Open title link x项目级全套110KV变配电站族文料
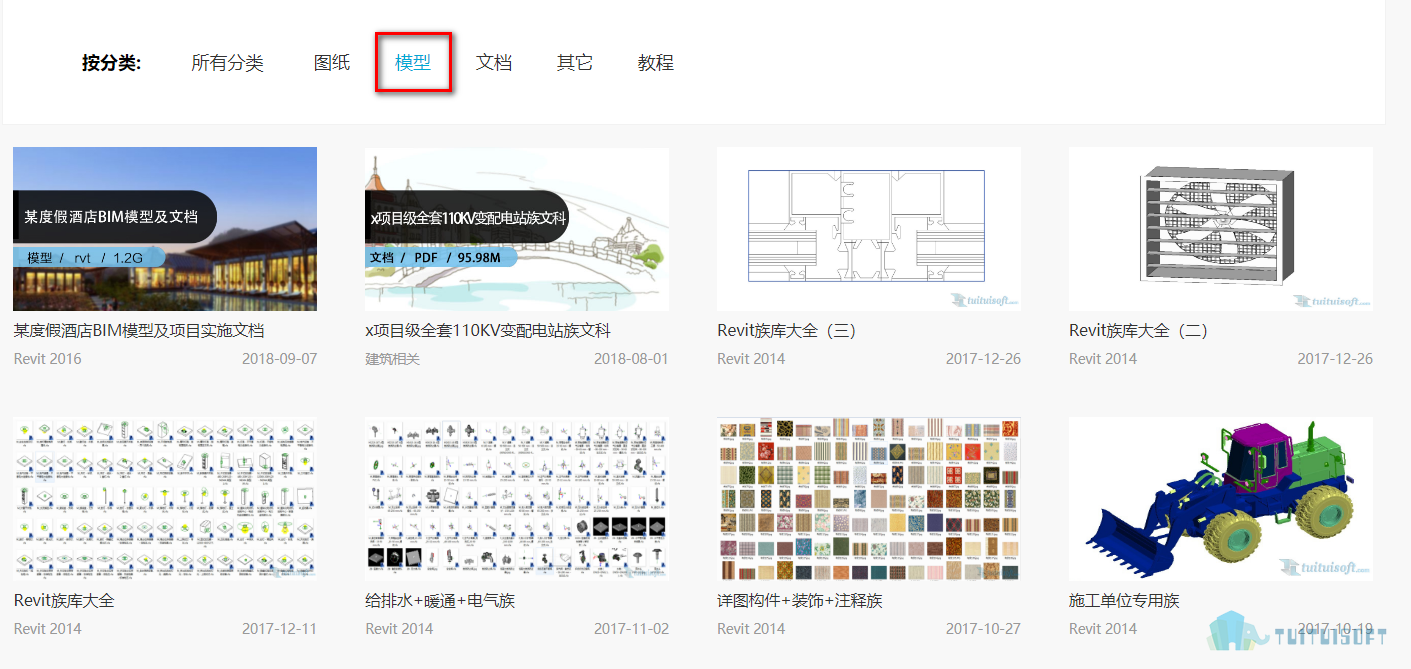This screenshot has height=669, width=1411. 488,331
